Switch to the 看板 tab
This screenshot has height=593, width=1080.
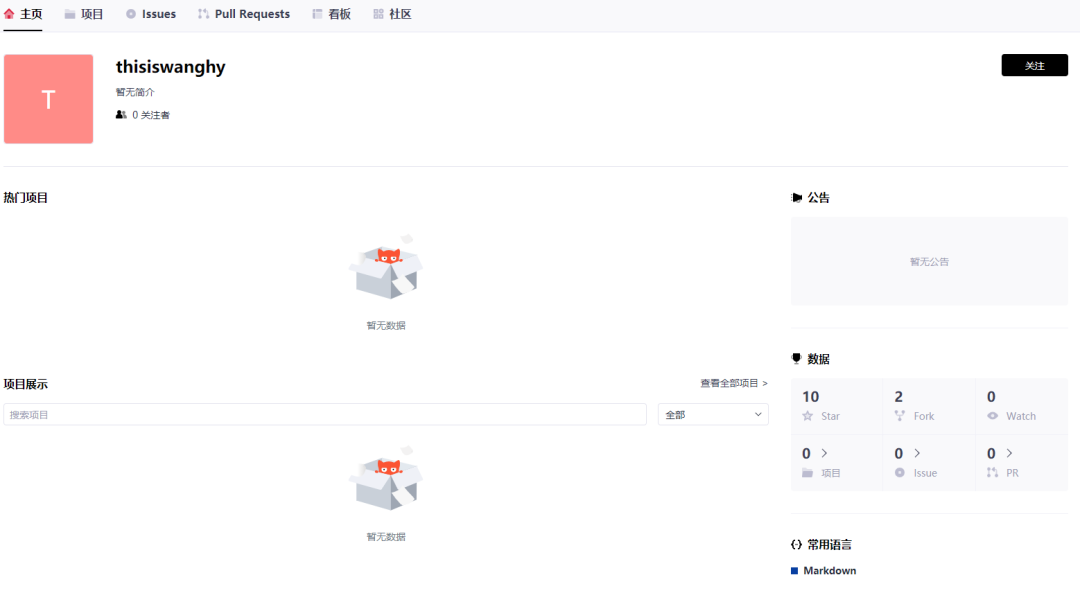(x=331, y=14)
